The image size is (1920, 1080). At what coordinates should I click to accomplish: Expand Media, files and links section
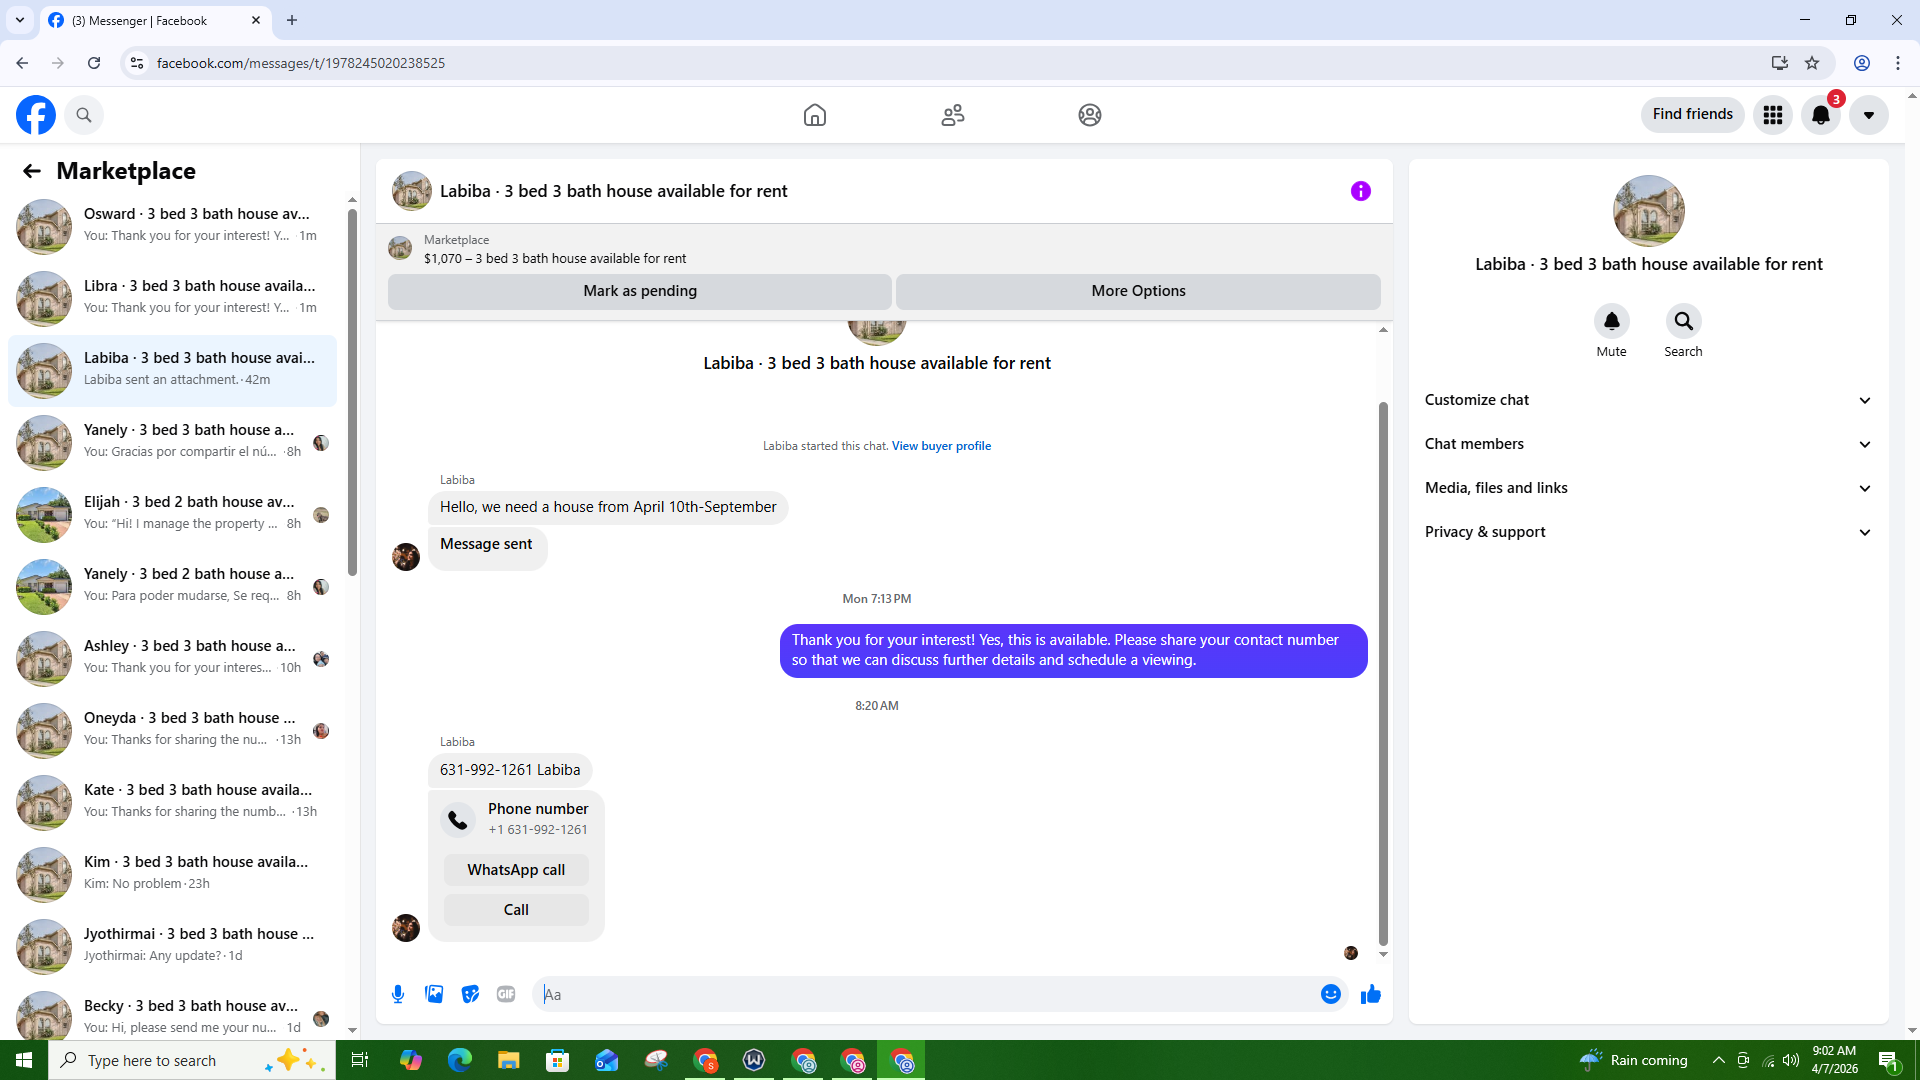1648,488
